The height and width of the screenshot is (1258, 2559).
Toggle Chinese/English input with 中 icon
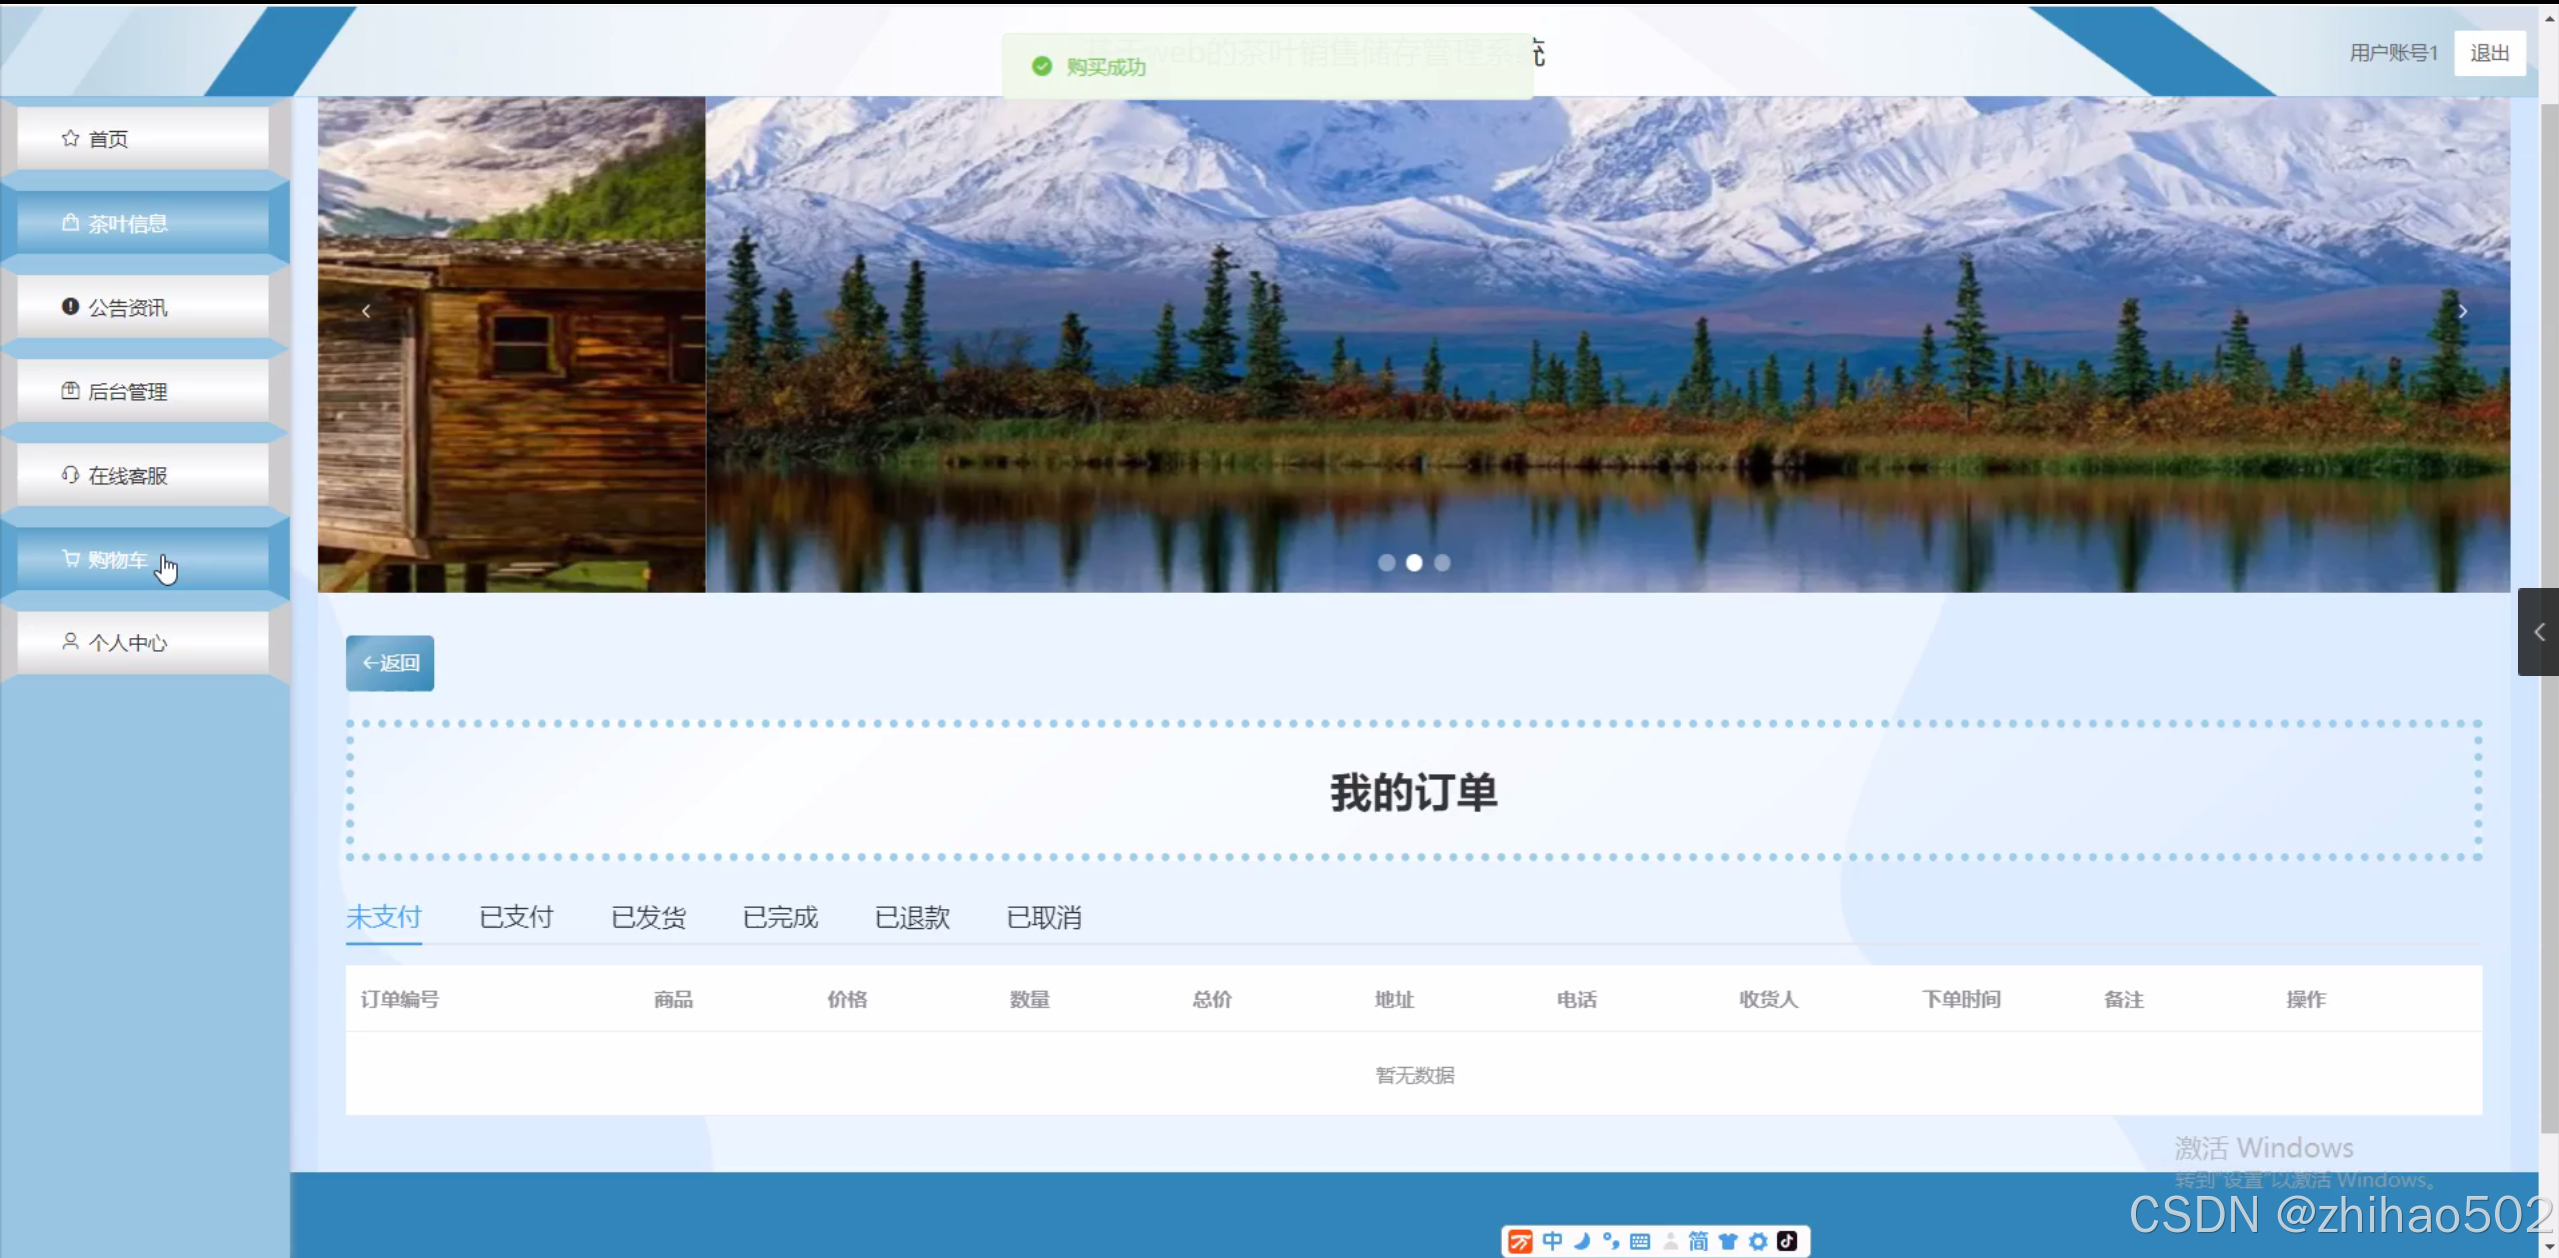coord(1551,1241)
